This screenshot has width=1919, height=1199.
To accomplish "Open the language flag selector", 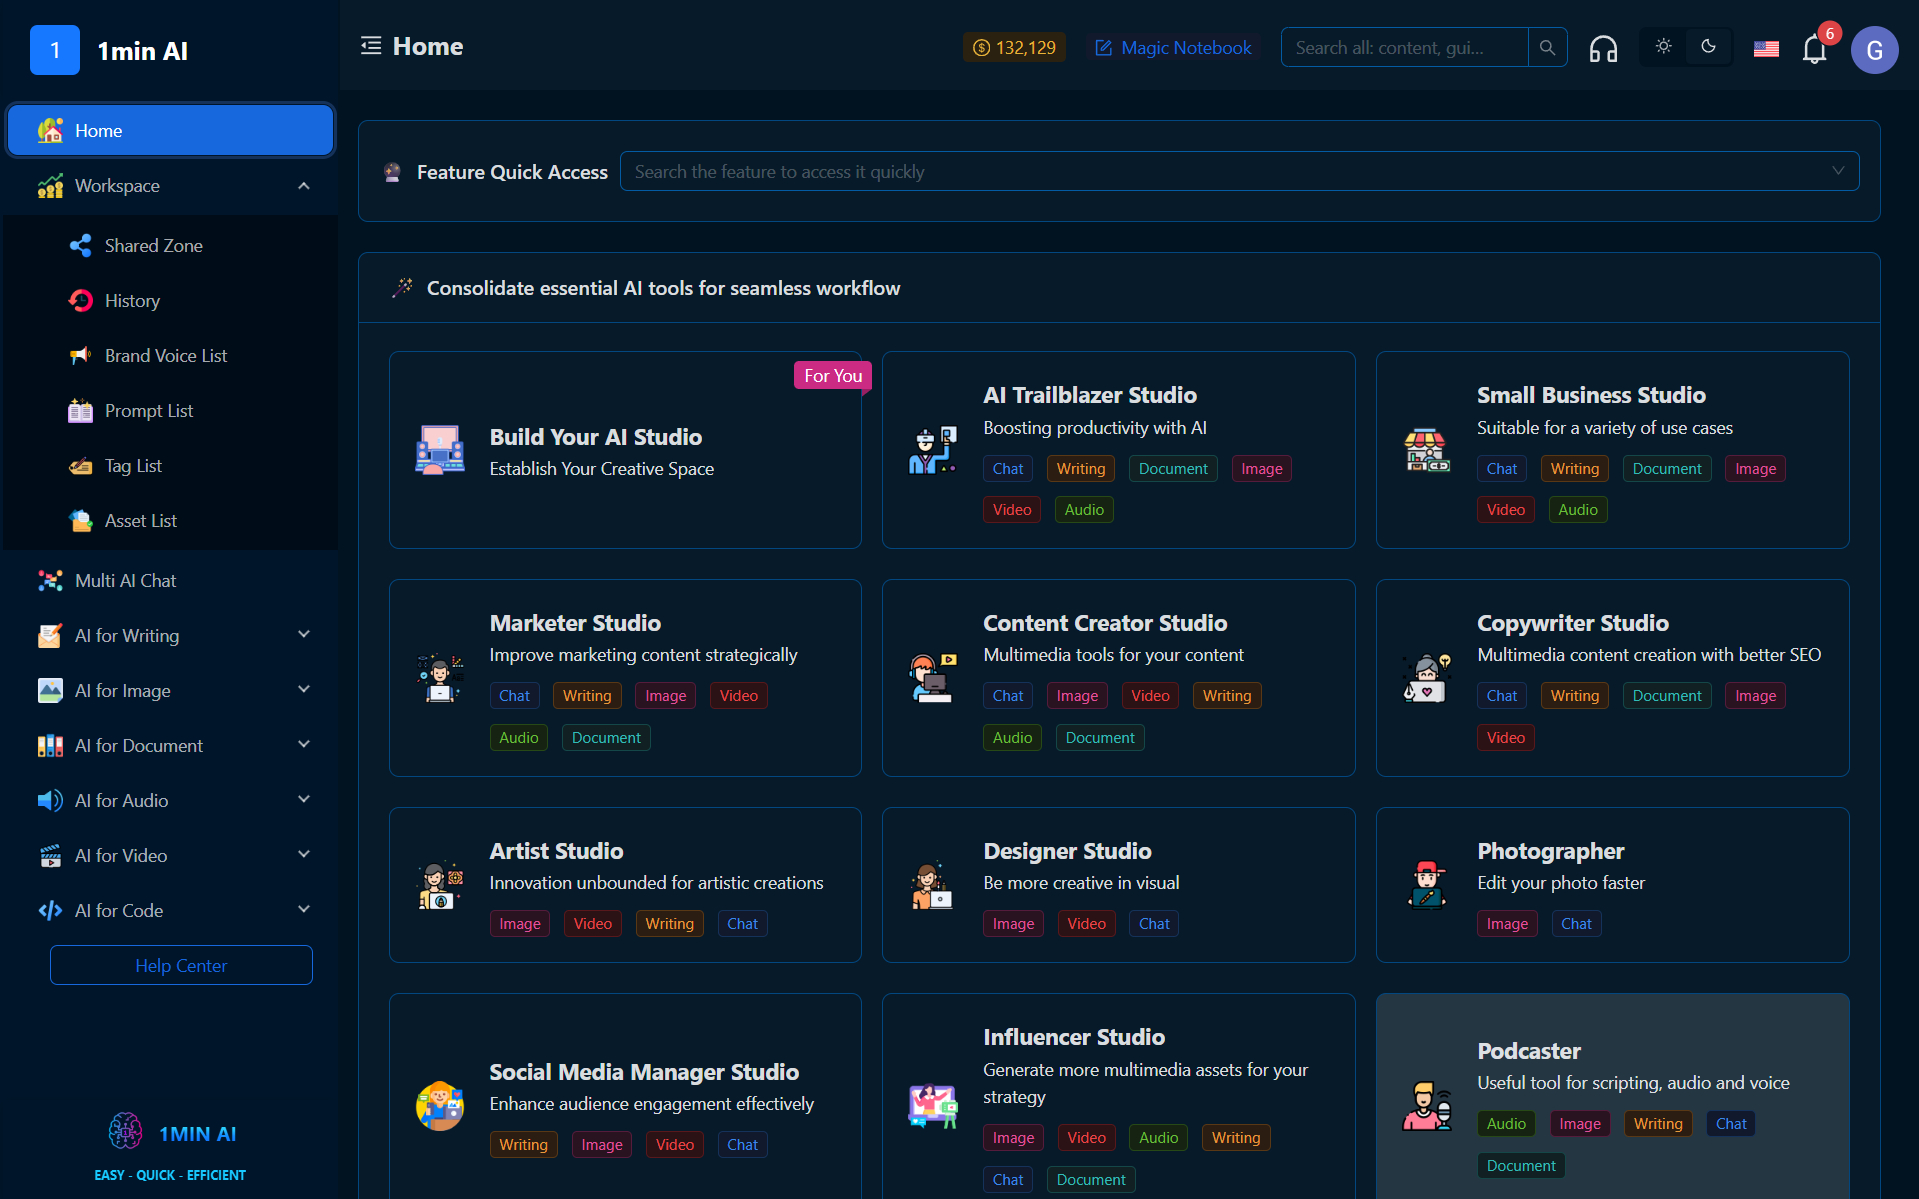I will [x=1766, y=48].
